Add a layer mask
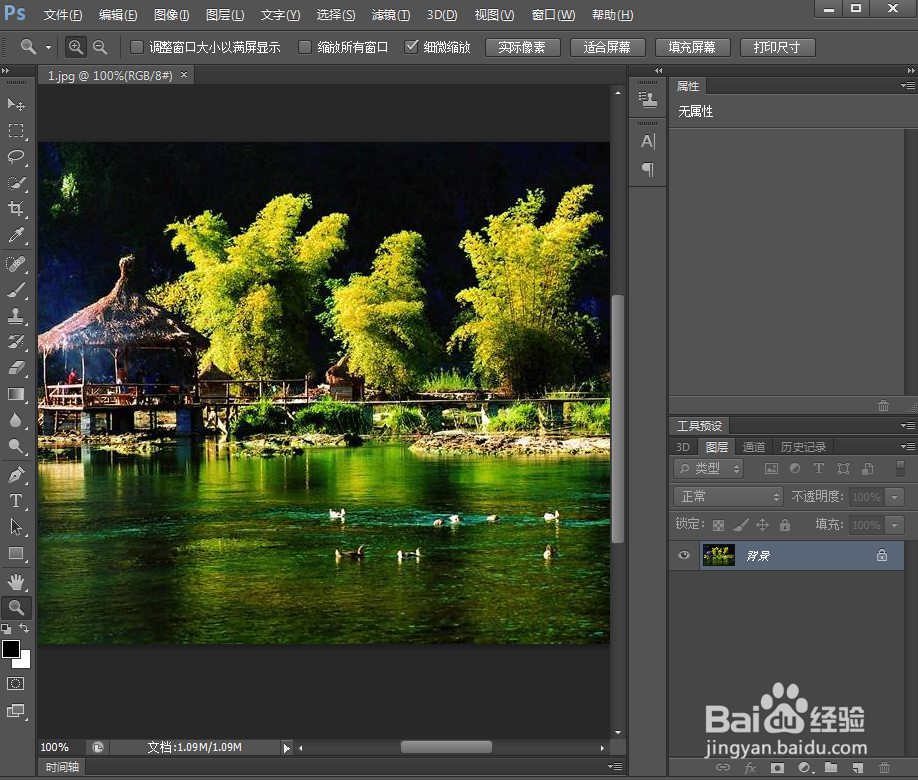Image resolution: width=918 pixels, height=780 pixels. 777,767
